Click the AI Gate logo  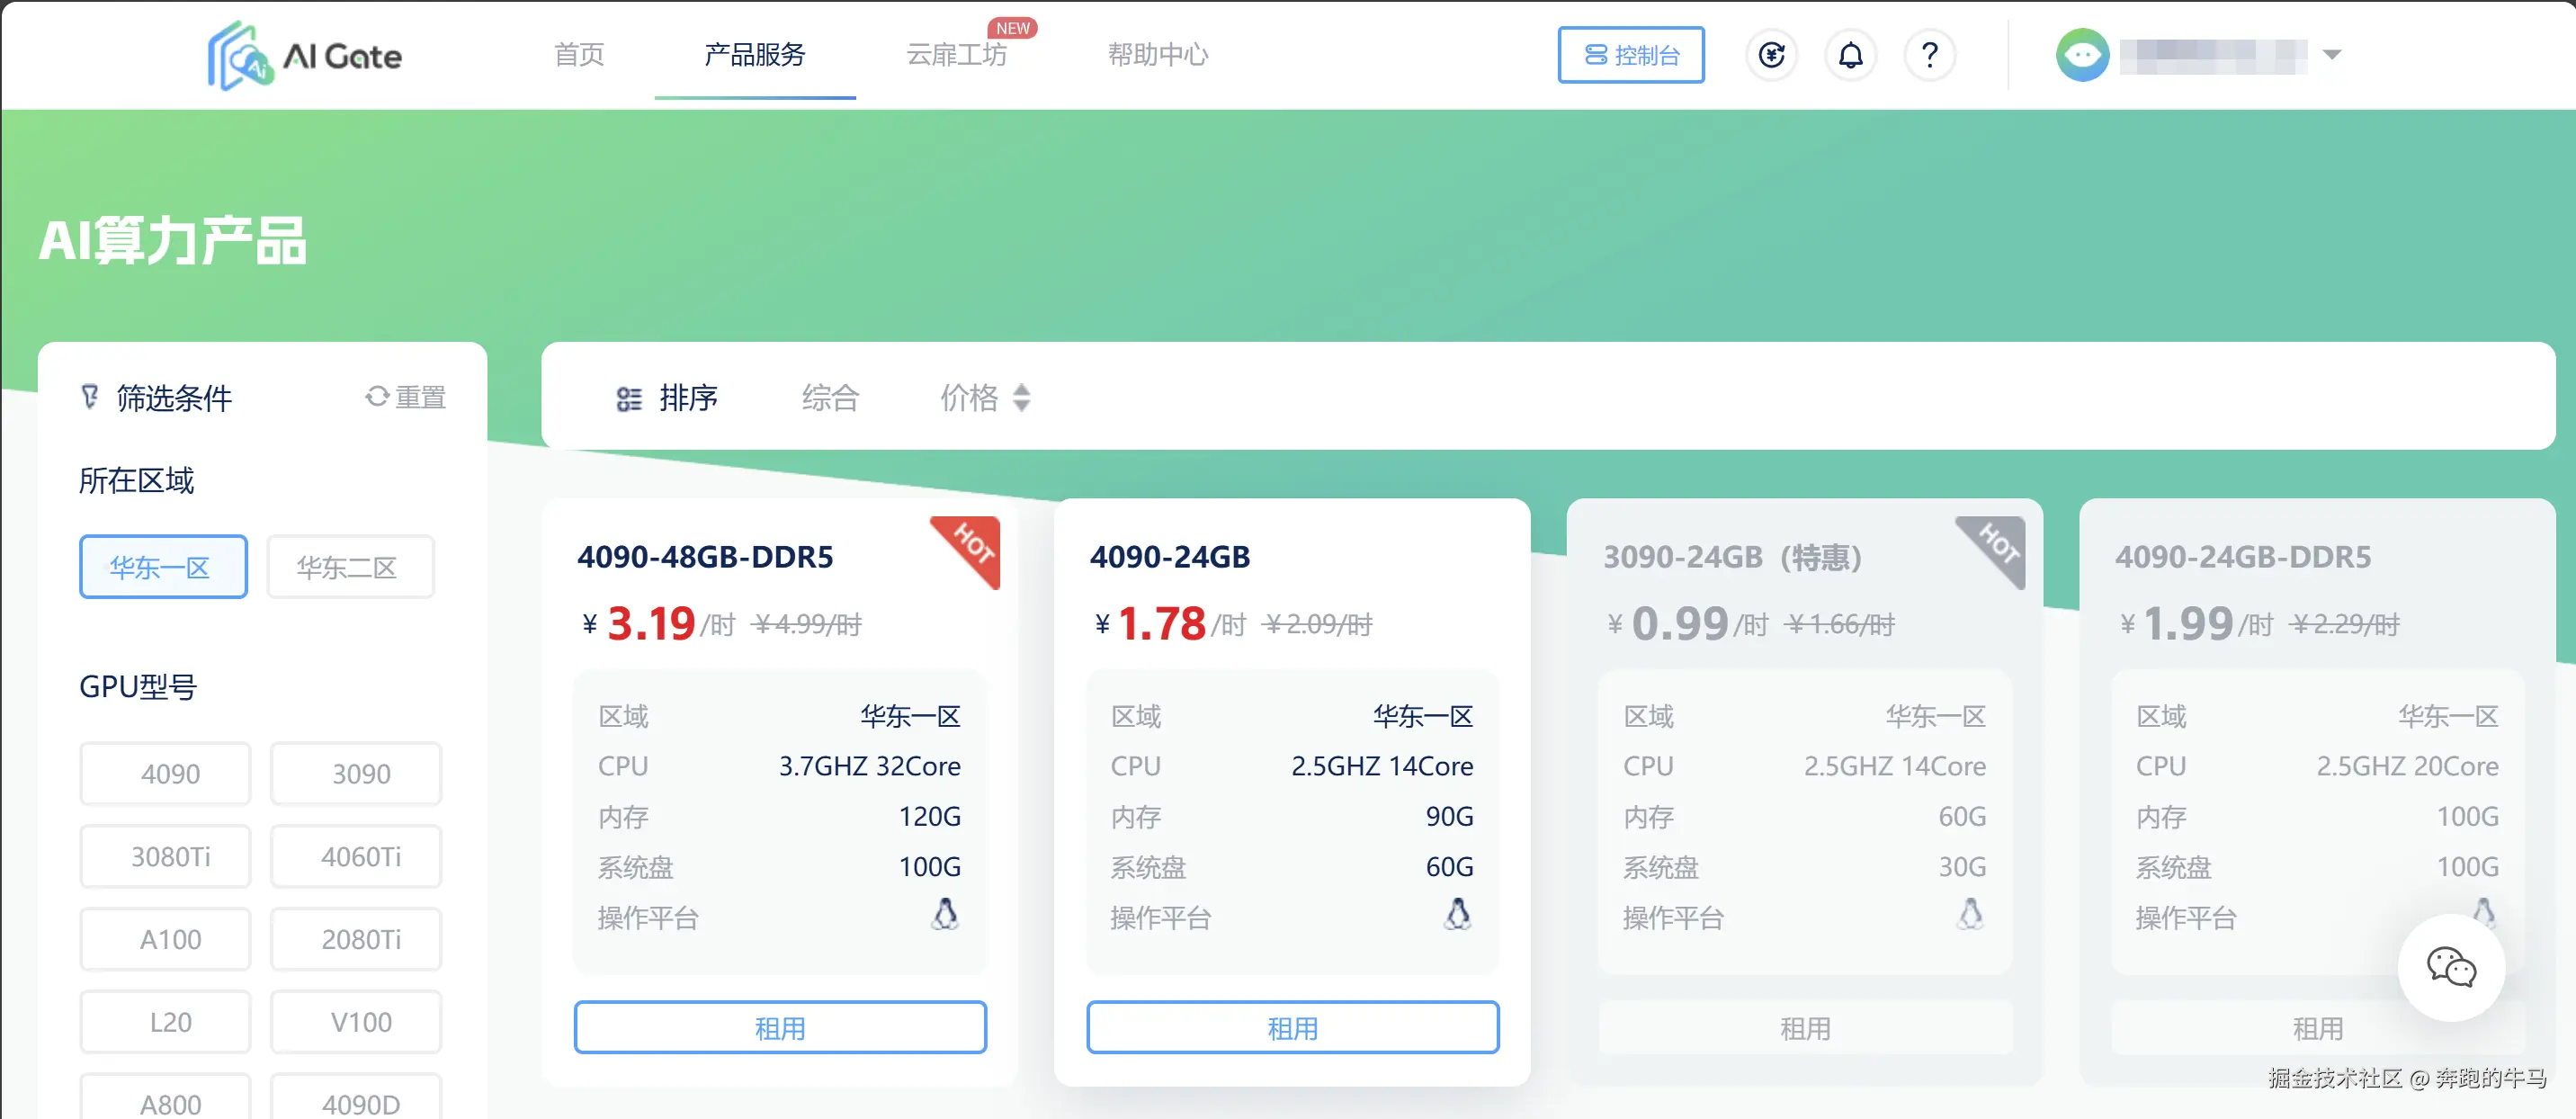(x=303, y=55)
